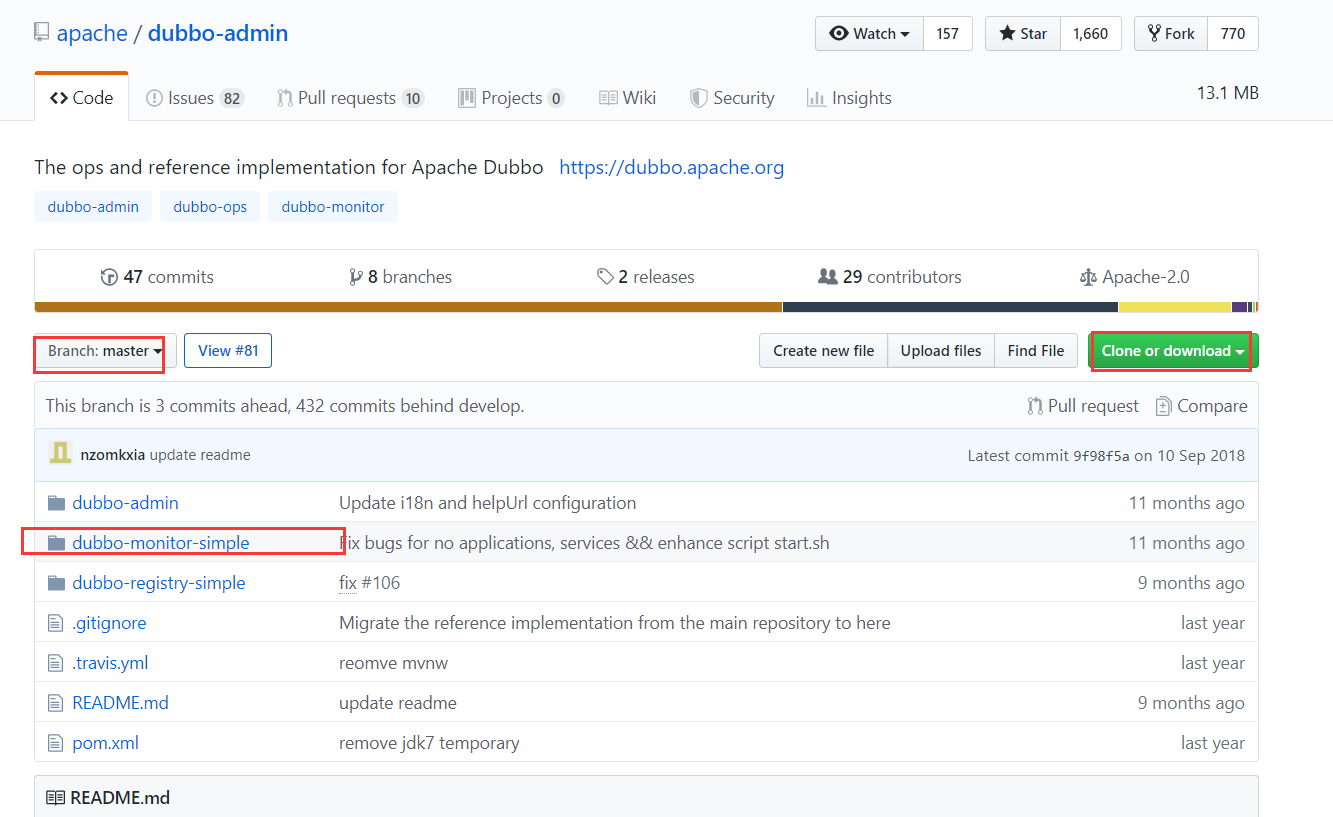Click the .gitignore file icon
This screenshot has width=1333, height=817.
pos(55,623)
